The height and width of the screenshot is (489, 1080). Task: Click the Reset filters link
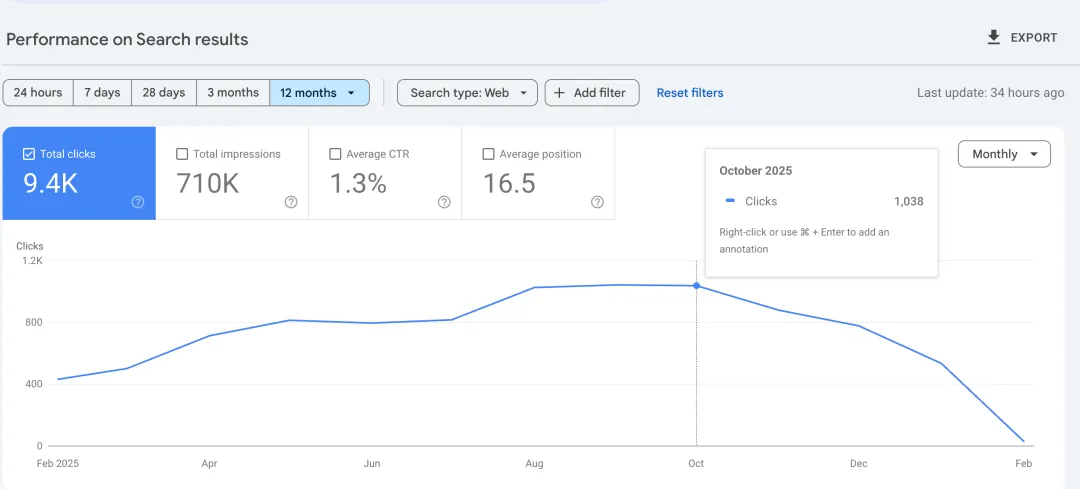690,93
